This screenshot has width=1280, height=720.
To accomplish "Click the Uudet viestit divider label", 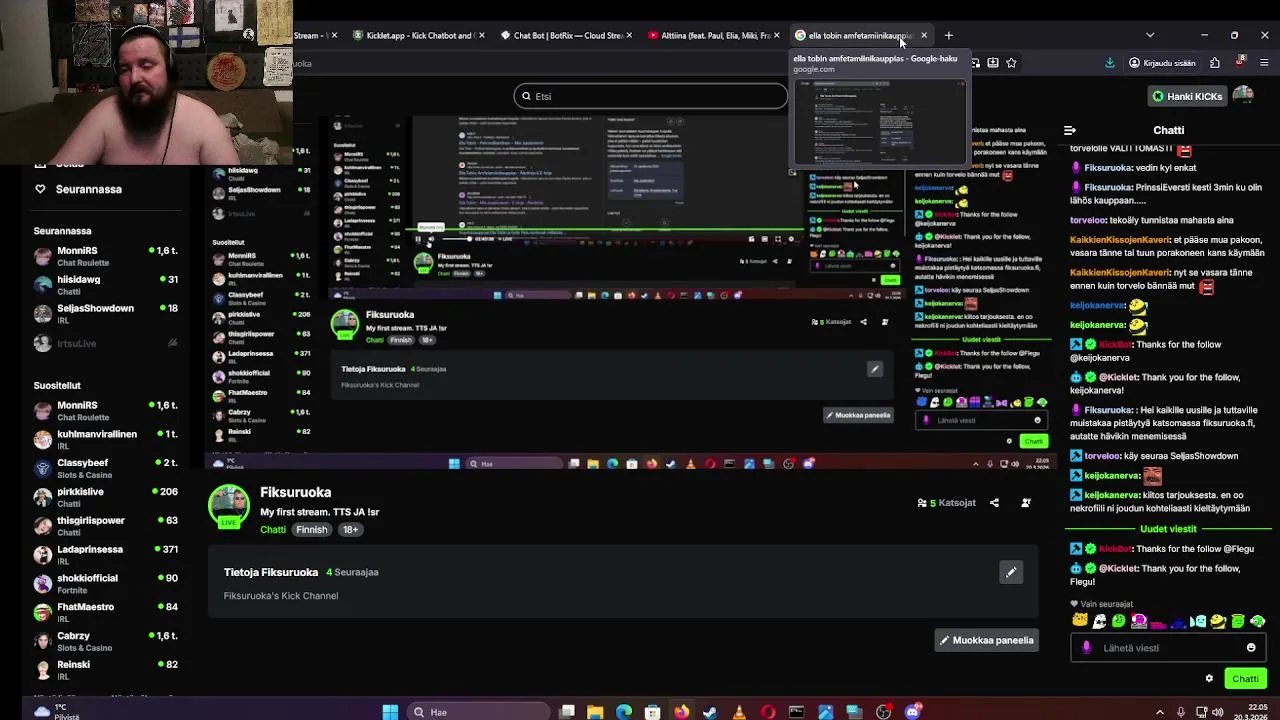I will pyautogui.click(x=1168, y=529).
